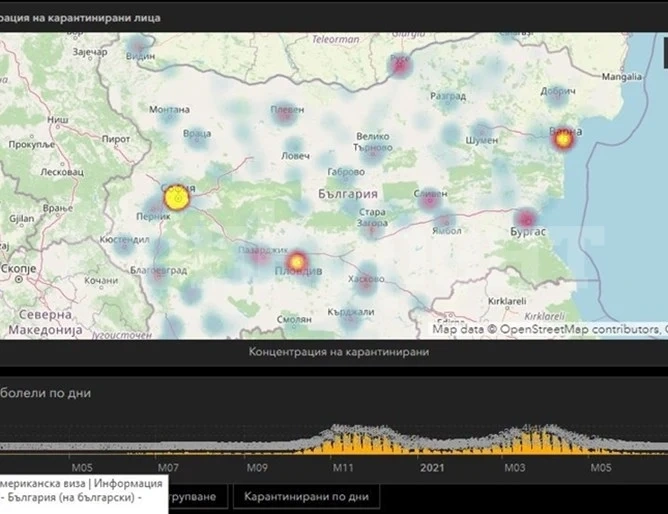Click the Видин label on the map

141,56
